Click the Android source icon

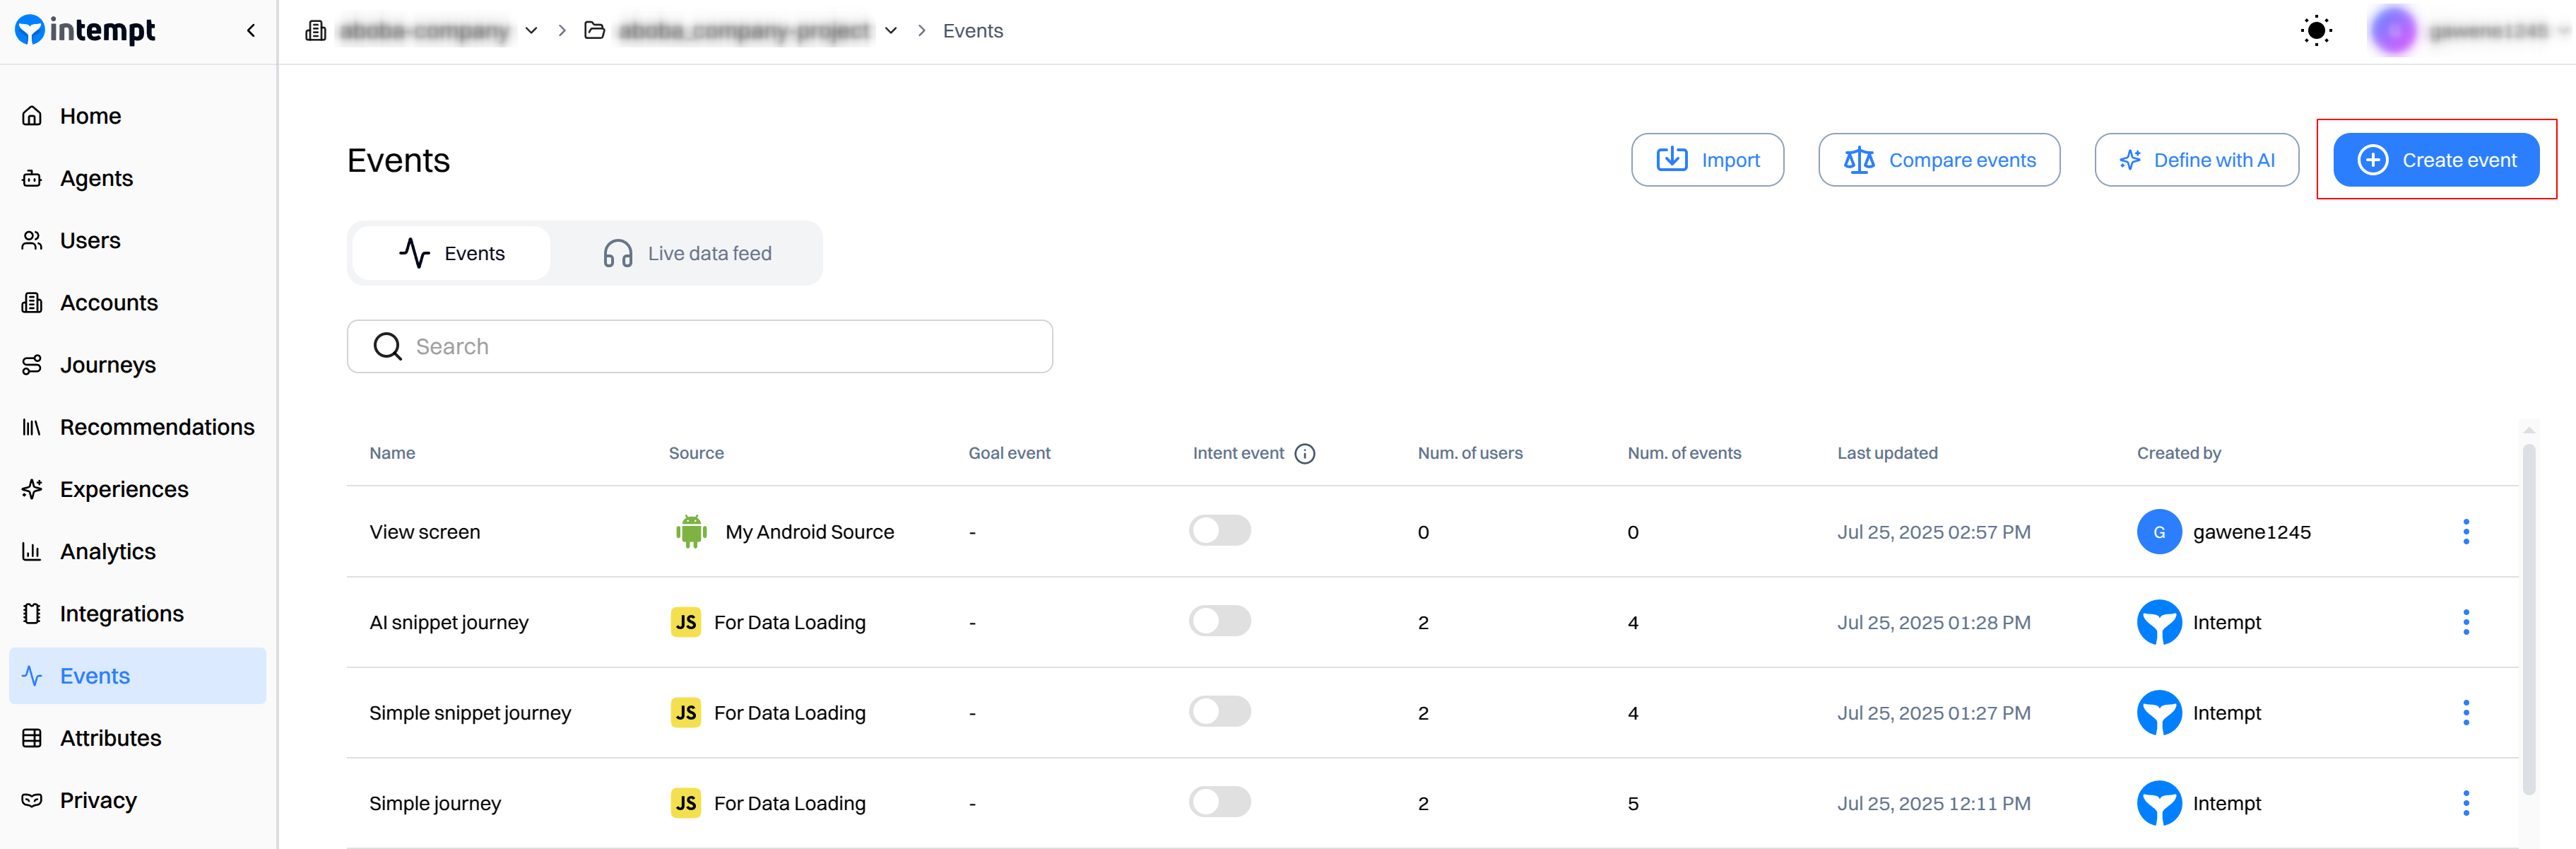(x=690, y=532)
